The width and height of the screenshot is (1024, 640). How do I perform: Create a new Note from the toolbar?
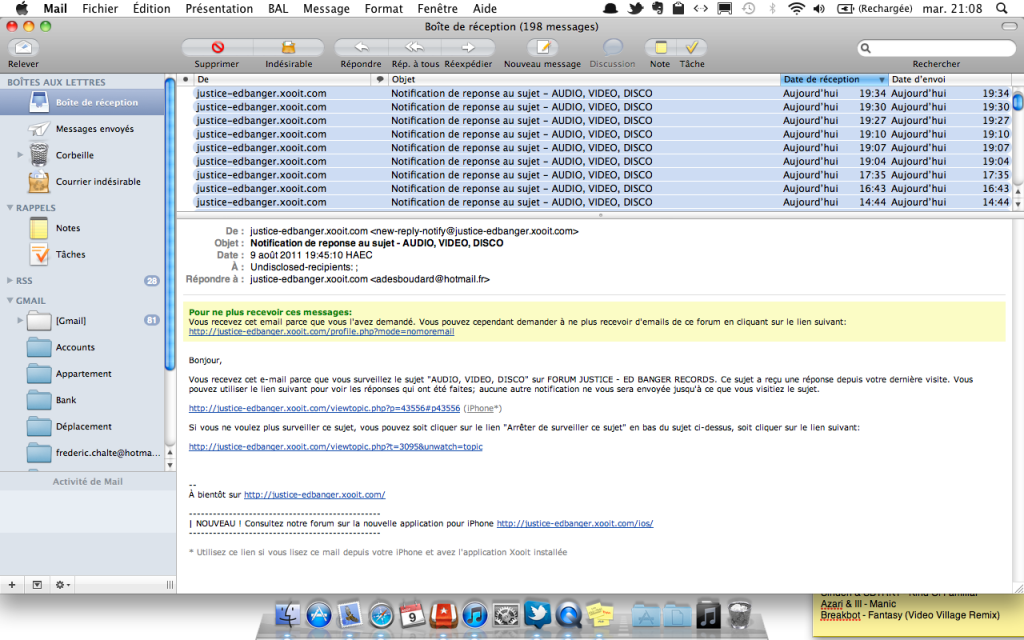tap(660, 48)
